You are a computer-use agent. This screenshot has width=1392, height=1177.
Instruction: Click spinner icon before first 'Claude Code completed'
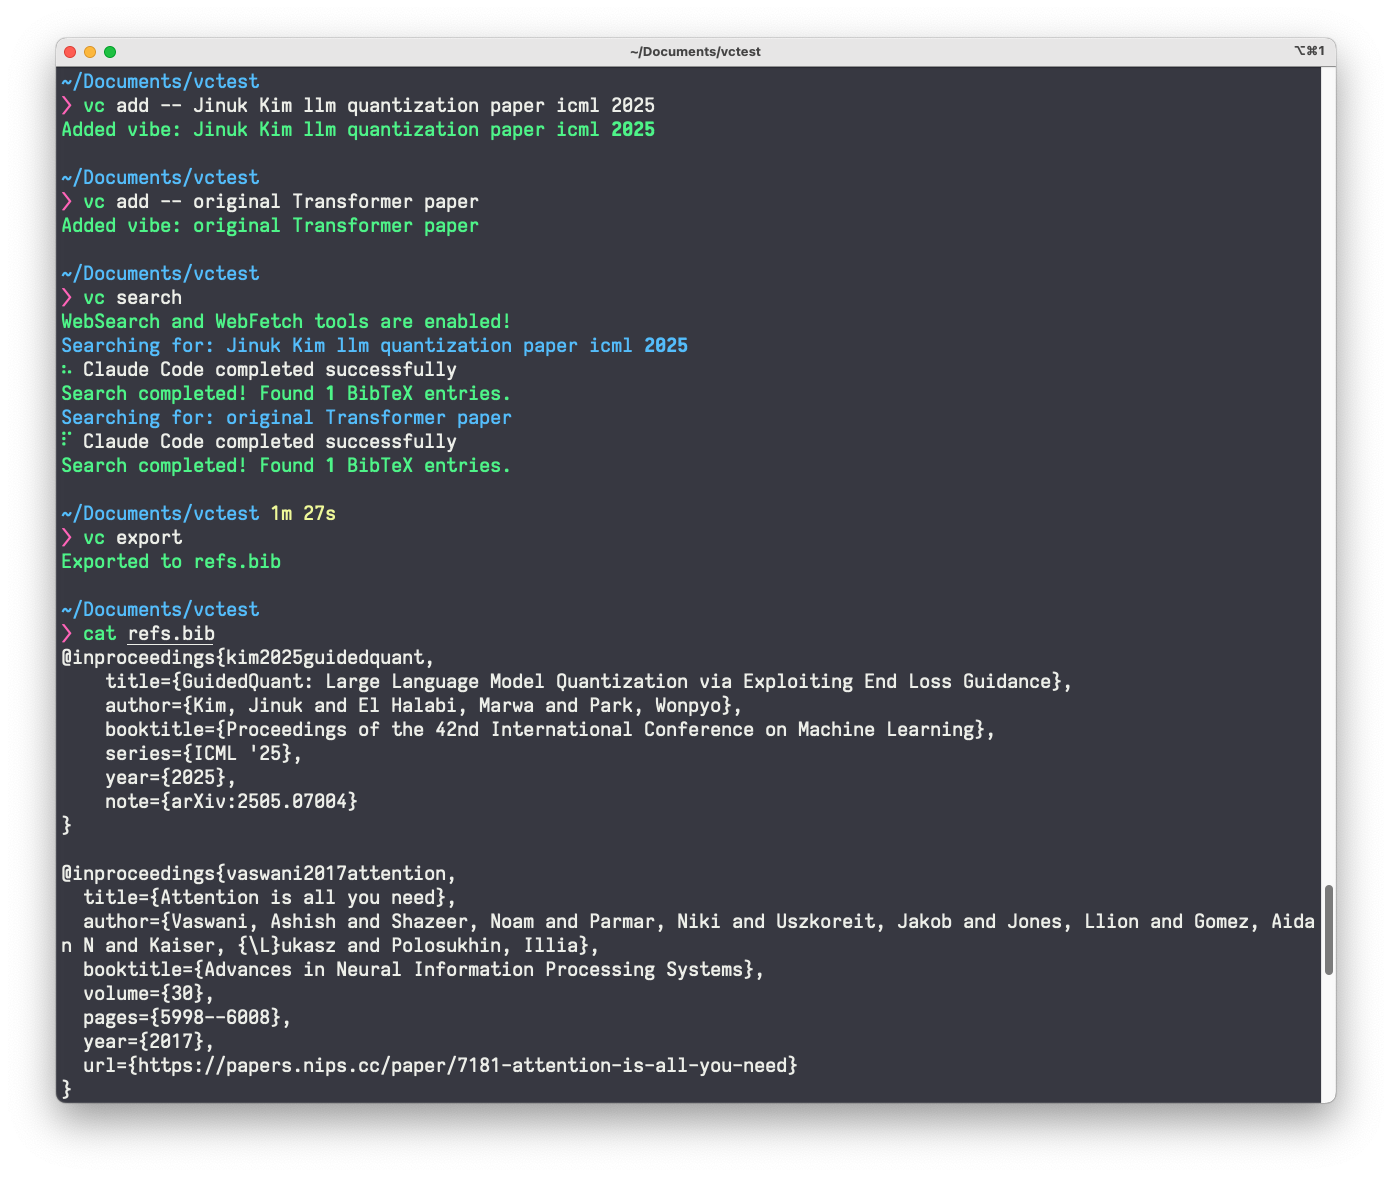(x=67, y=370)
